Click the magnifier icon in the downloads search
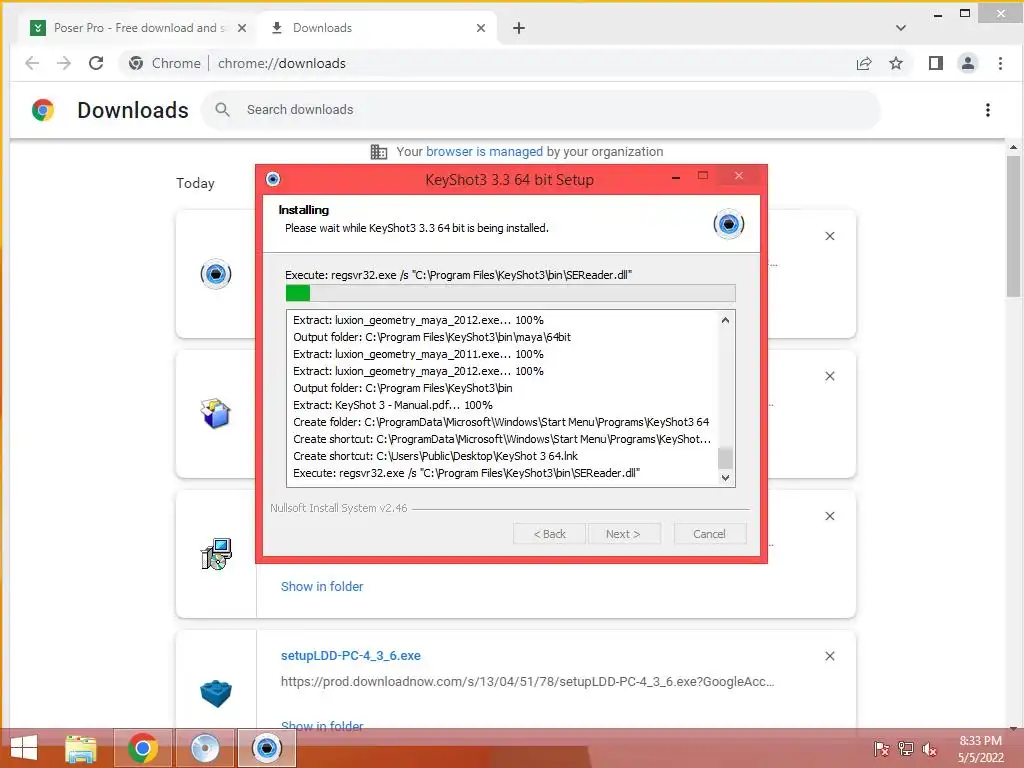Image resolution: width=1024 pixels, height=768 pixels. click(x=223, y=110)
